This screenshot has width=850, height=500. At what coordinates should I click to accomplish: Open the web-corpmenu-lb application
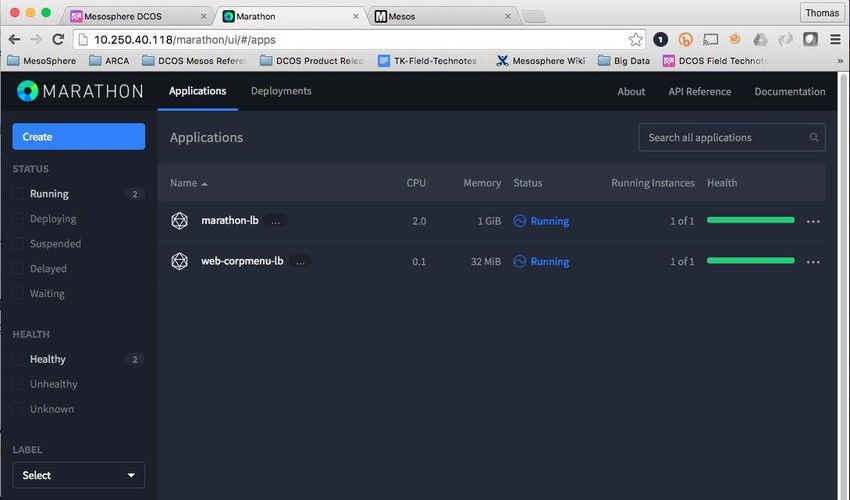242,261
